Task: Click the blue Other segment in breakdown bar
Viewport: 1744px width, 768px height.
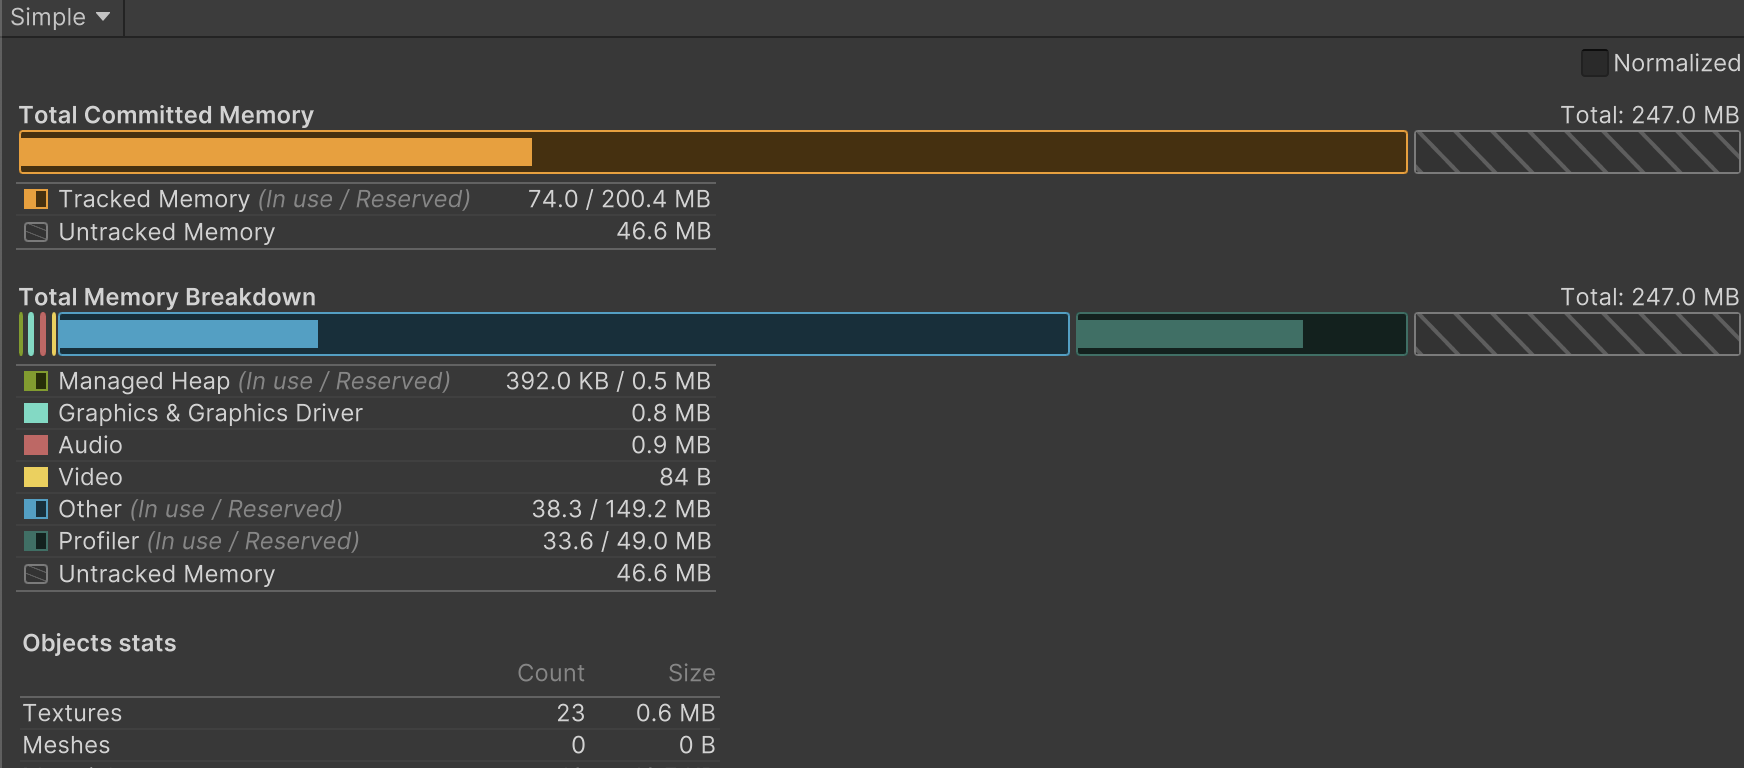Action: (x=562, y=334)
